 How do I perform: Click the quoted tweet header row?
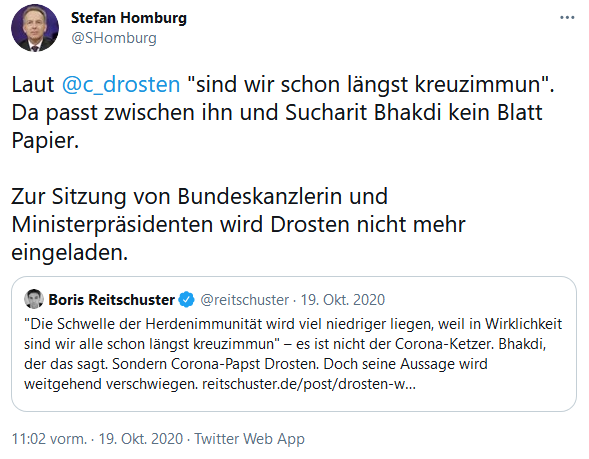(x=205, y=299)
